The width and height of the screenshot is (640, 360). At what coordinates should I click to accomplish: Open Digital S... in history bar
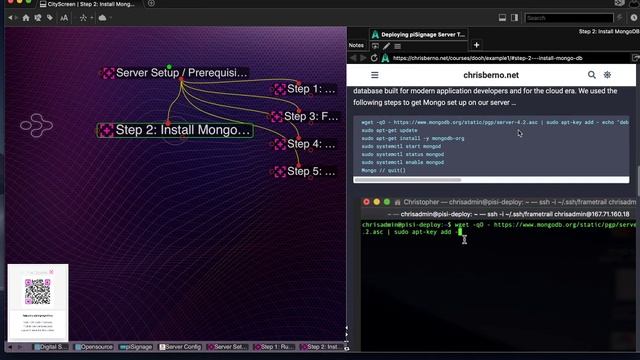tap(51, 347)
